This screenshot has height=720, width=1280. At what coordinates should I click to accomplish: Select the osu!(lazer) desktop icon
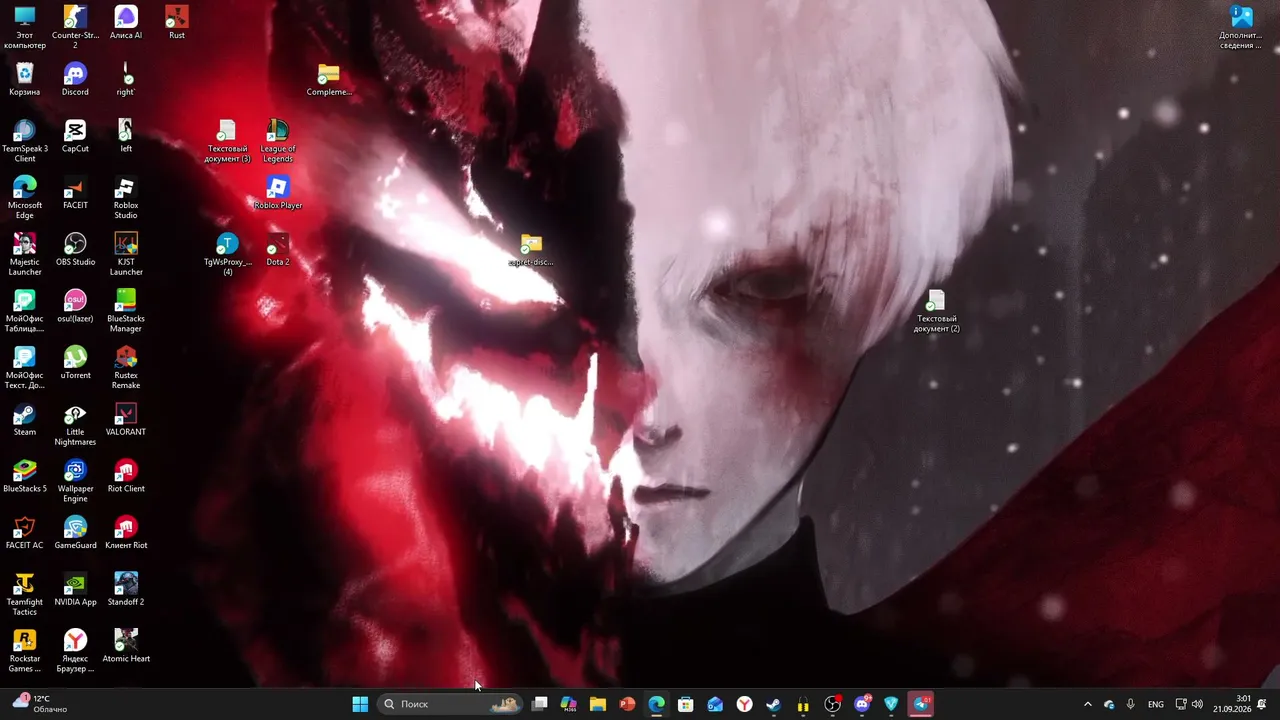(75, 307)
